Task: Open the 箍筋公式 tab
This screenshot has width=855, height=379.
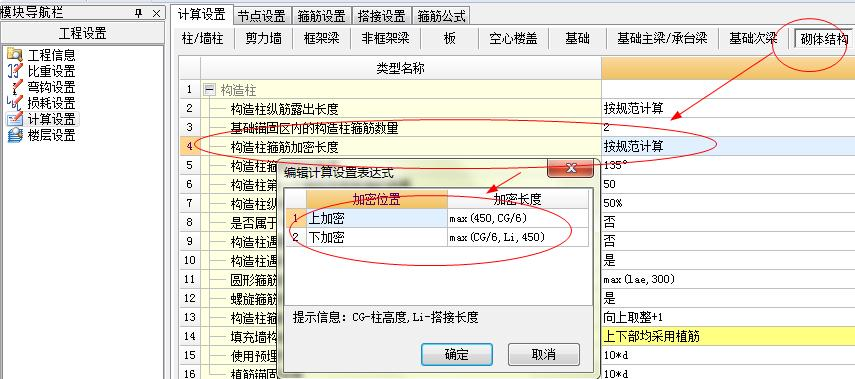Action: [442, 16]
